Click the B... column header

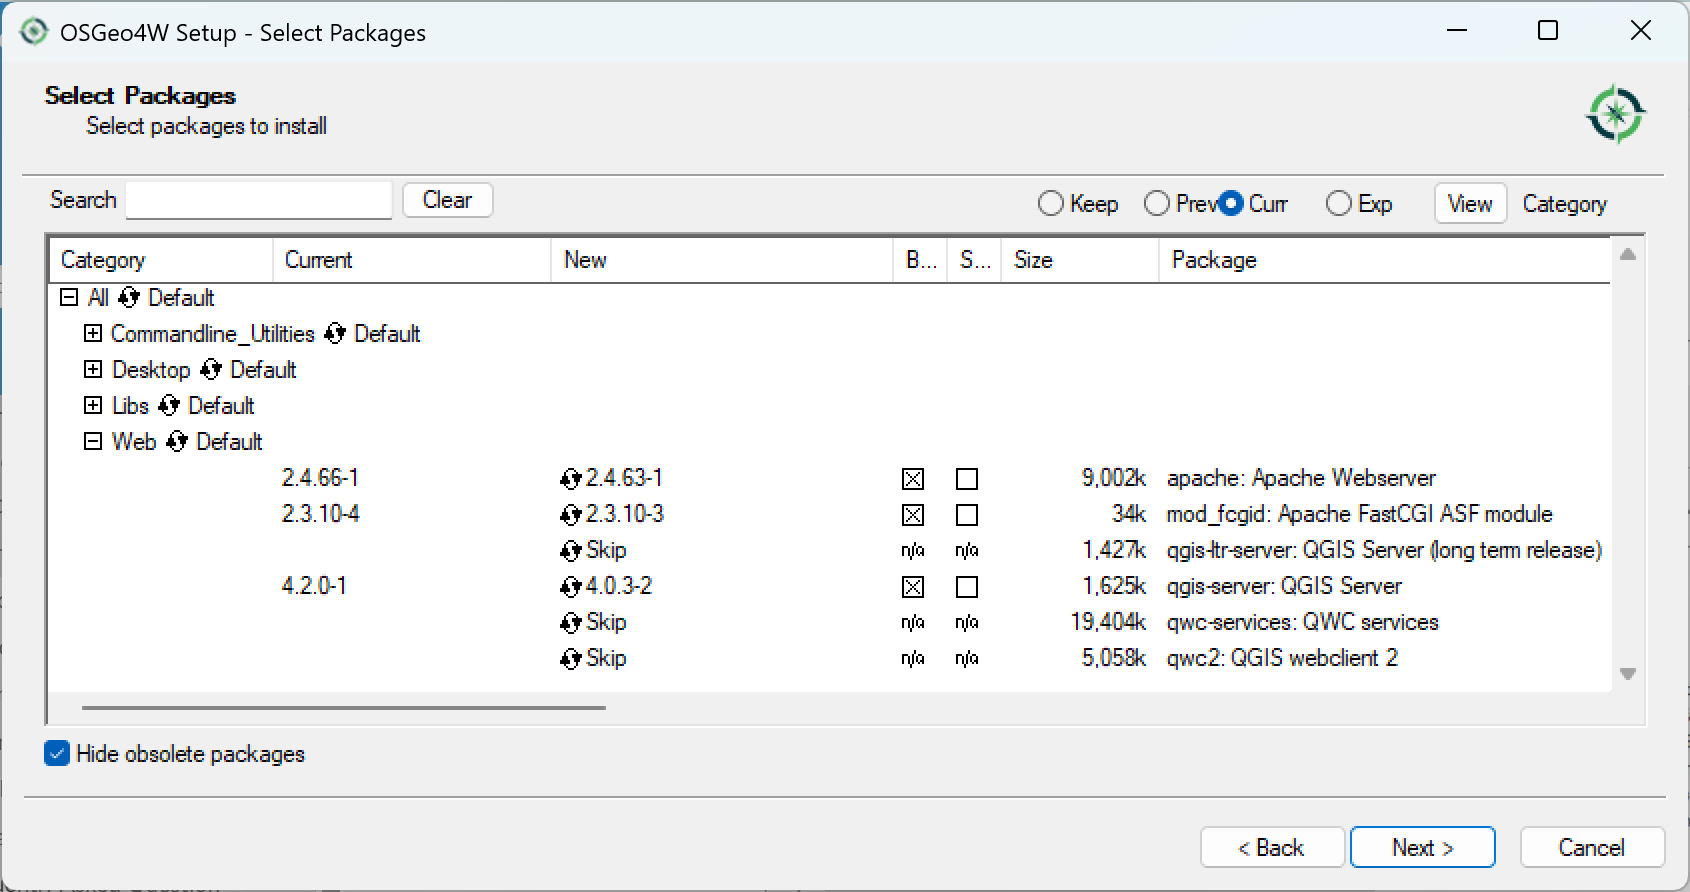pos(920,260)
